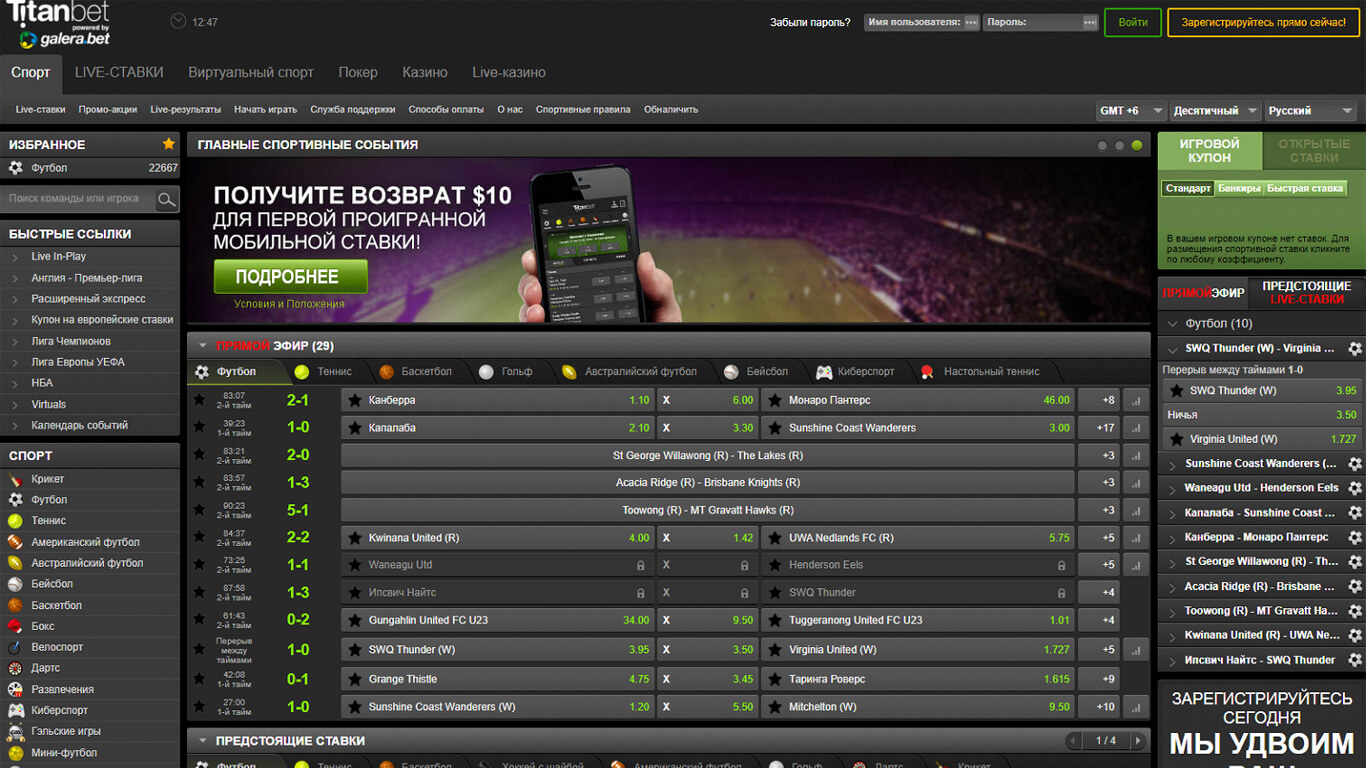Click gear icon next to Ипсвич Найтс - SWQ Thunder
The width and height of the screenshot is (1366, 768).
point(1355,660)
